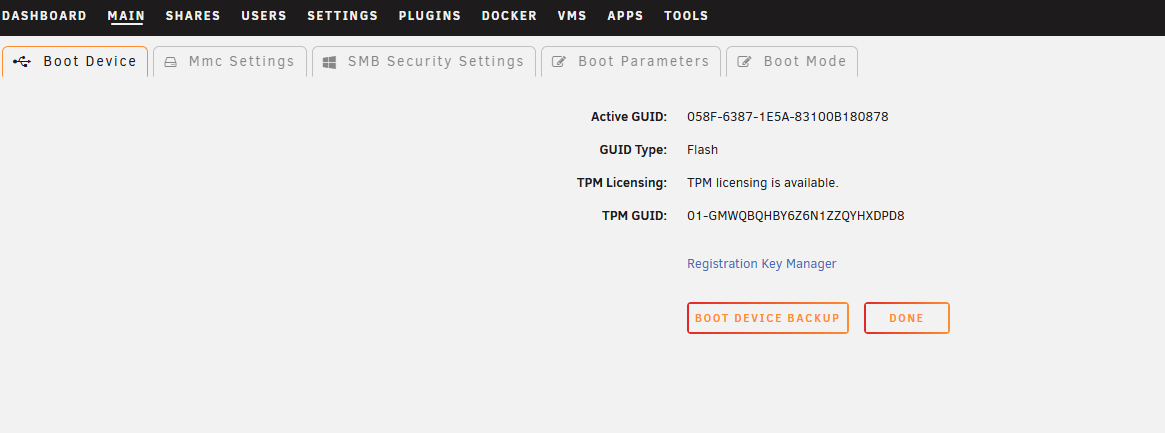Select the Main menu item

click(126, 16)
